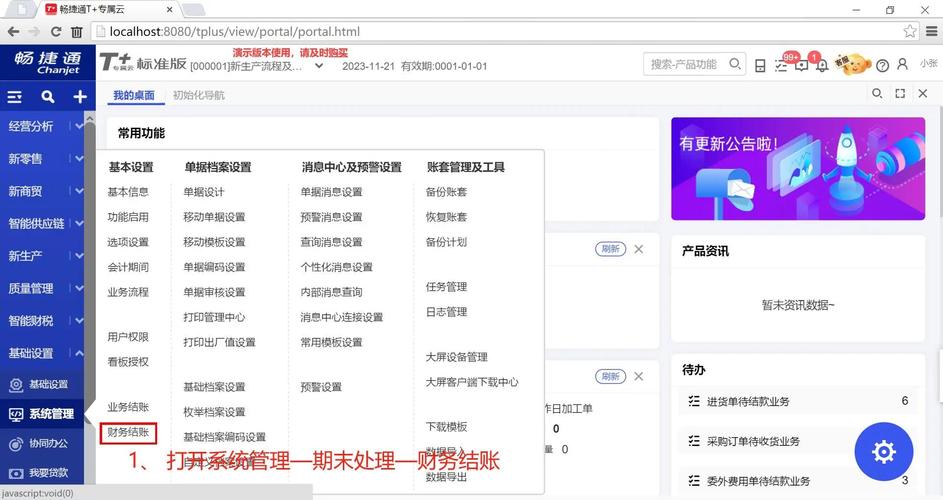Image resolution: width=943 pixels, height=500 pixels.
Task: Toggle sidebar with the menu-list icon
Action: tap(14, 96)
